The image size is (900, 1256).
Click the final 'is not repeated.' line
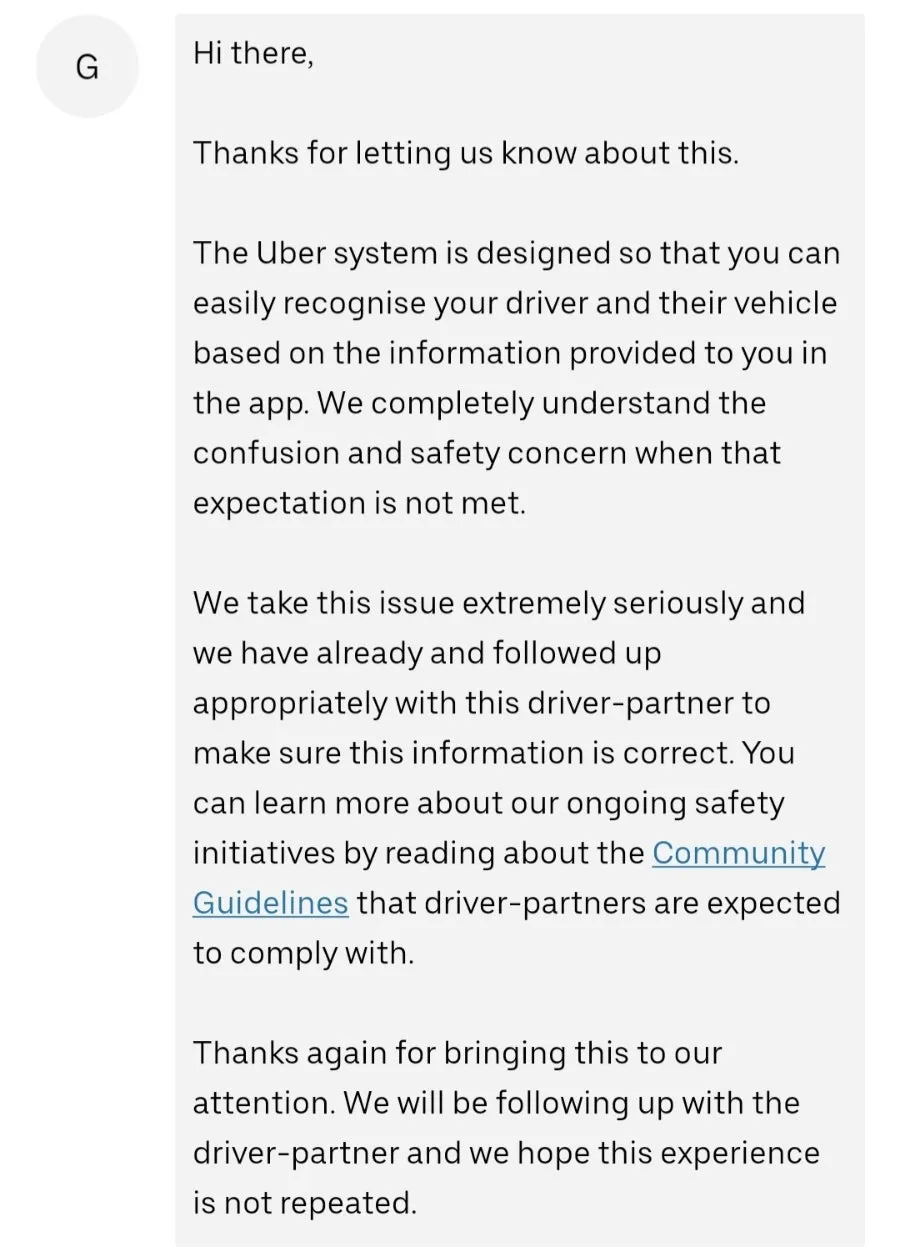[x=305, y=1203]
